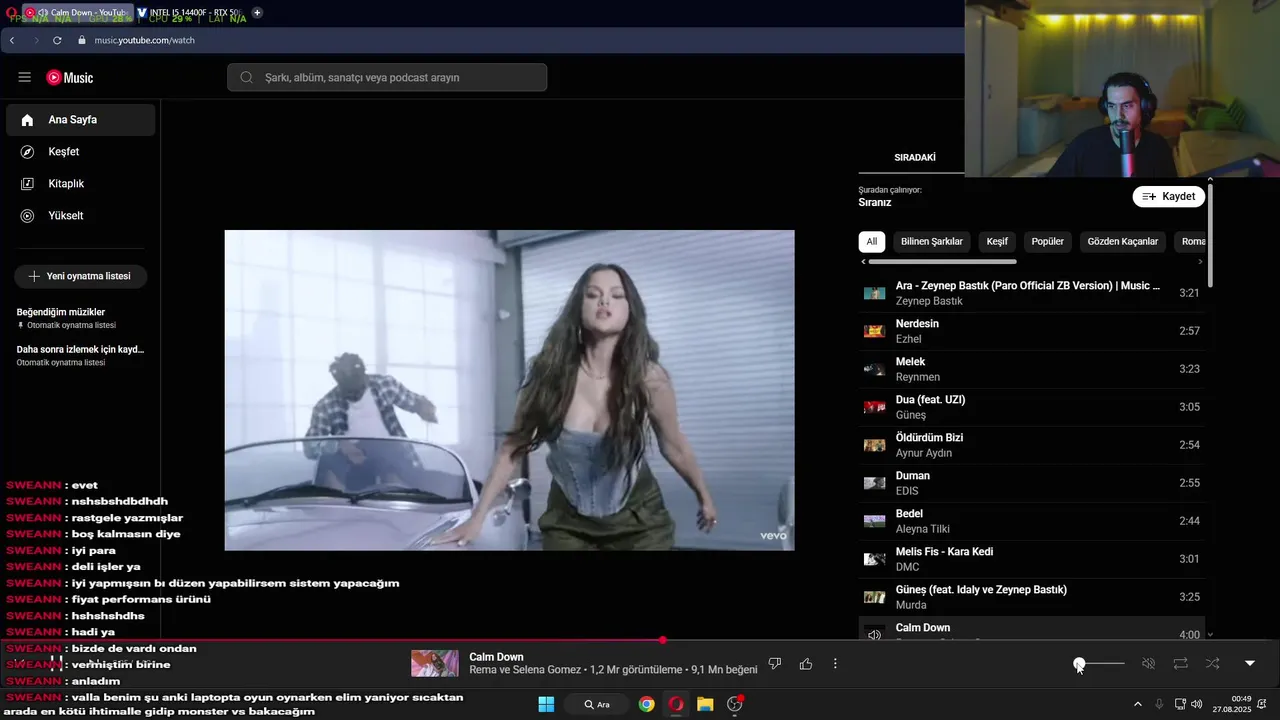Switch to the INTEL I5 14400F browser tab
1280x720 pixels.
(x=189, y=13)
